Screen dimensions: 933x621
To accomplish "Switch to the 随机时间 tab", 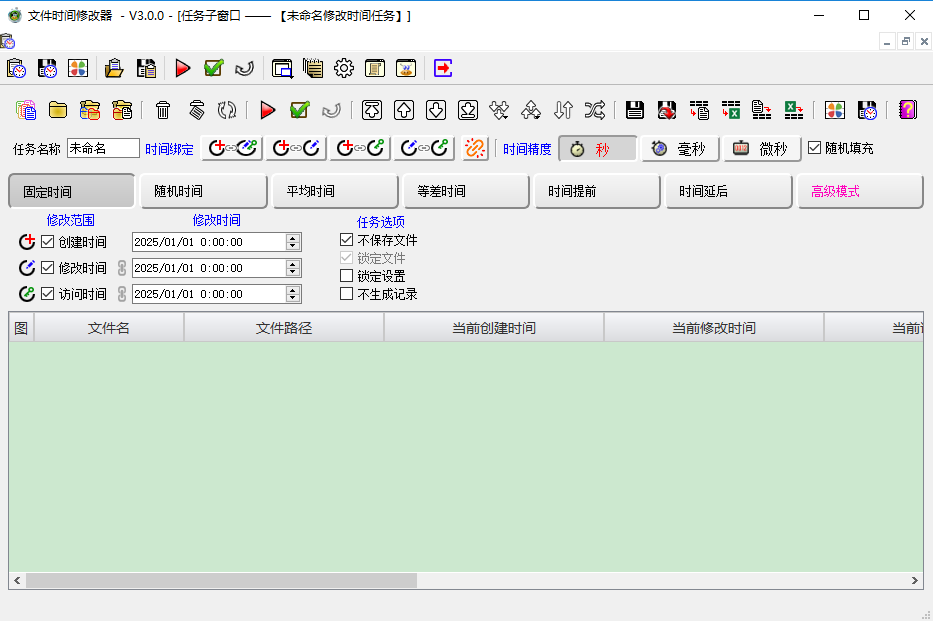I will point(203,190).
